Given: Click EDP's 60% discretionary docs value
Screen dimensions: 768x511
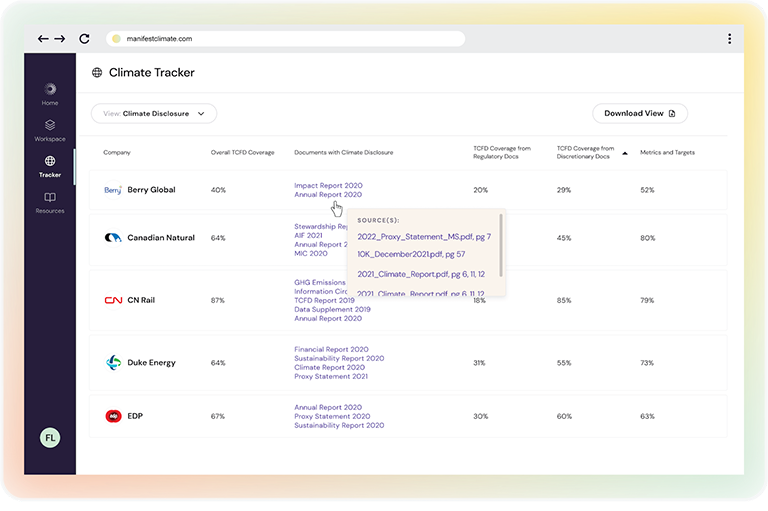Looking at the screenshot, I should tap(564, 416).
